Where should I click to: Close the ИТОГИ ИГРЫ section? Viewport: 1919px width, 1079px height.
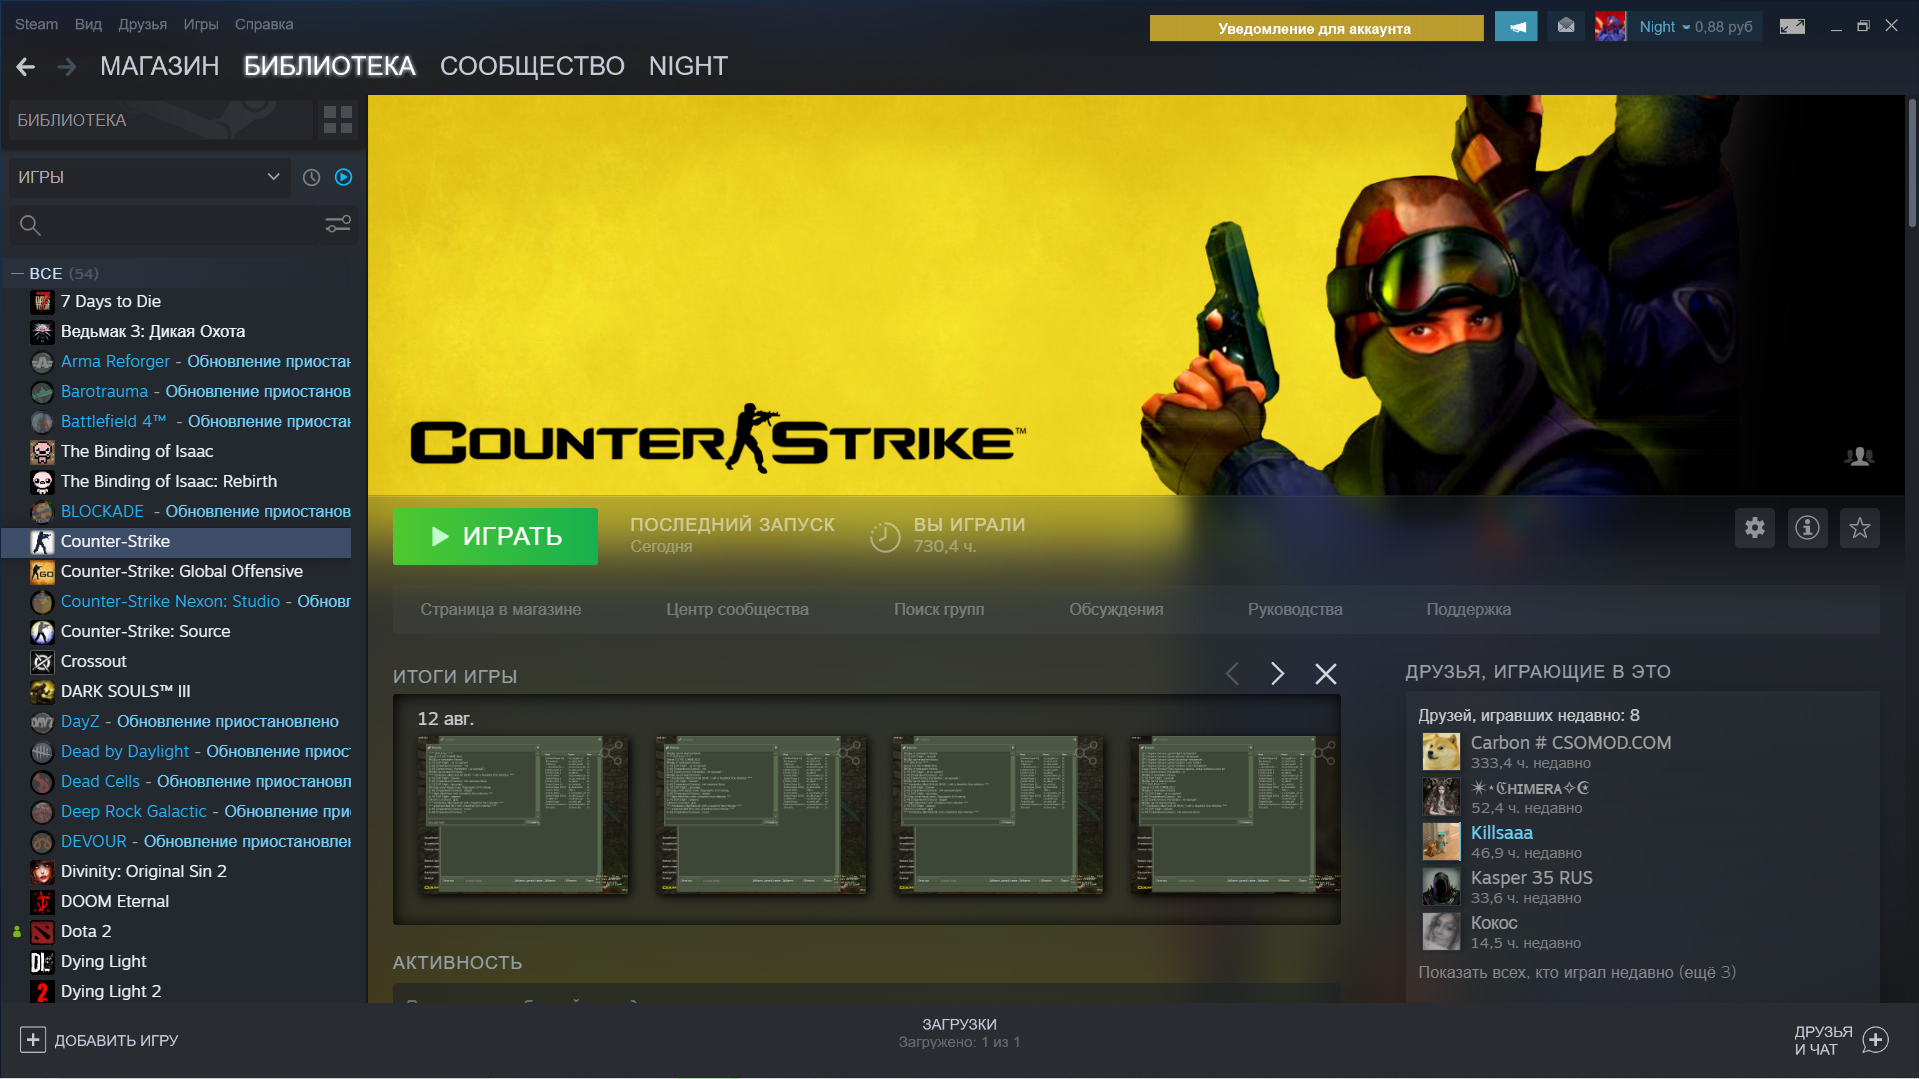point(1325,674)
